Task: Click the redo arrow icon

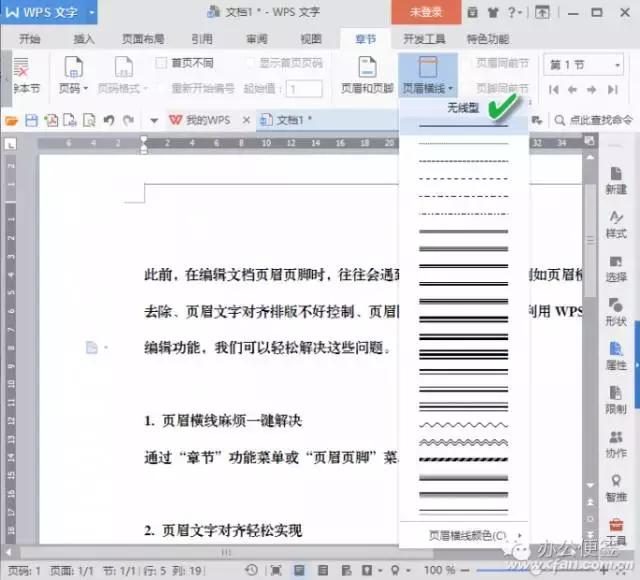Action: pos(128,120)
